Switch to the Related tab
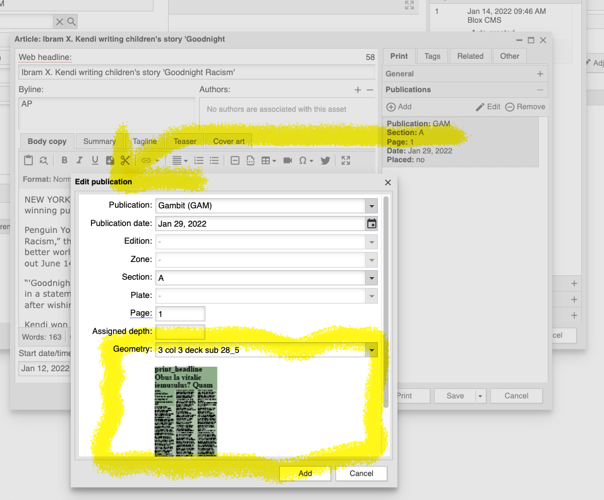This screenshot has height=500, width=604. [x=470, y=56]
